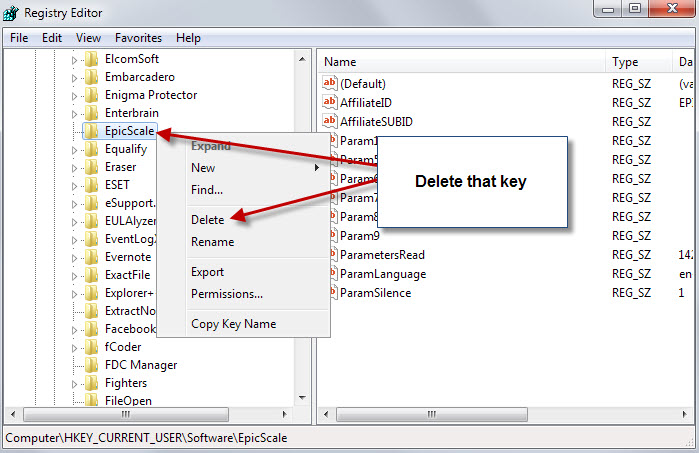Select the EpicScale folder icon
This screenshot has height=453, width=699.
92,131
